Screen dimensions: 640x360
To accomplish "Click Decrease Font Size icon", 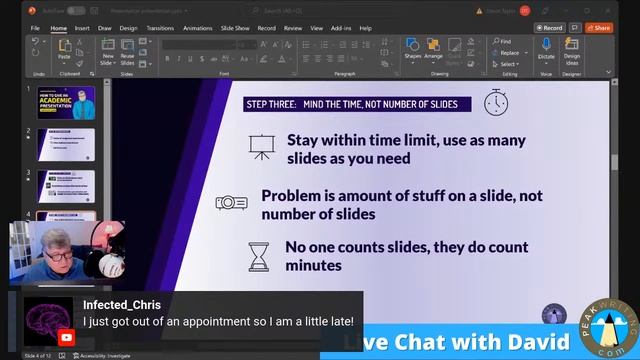I will coord(276,44).
